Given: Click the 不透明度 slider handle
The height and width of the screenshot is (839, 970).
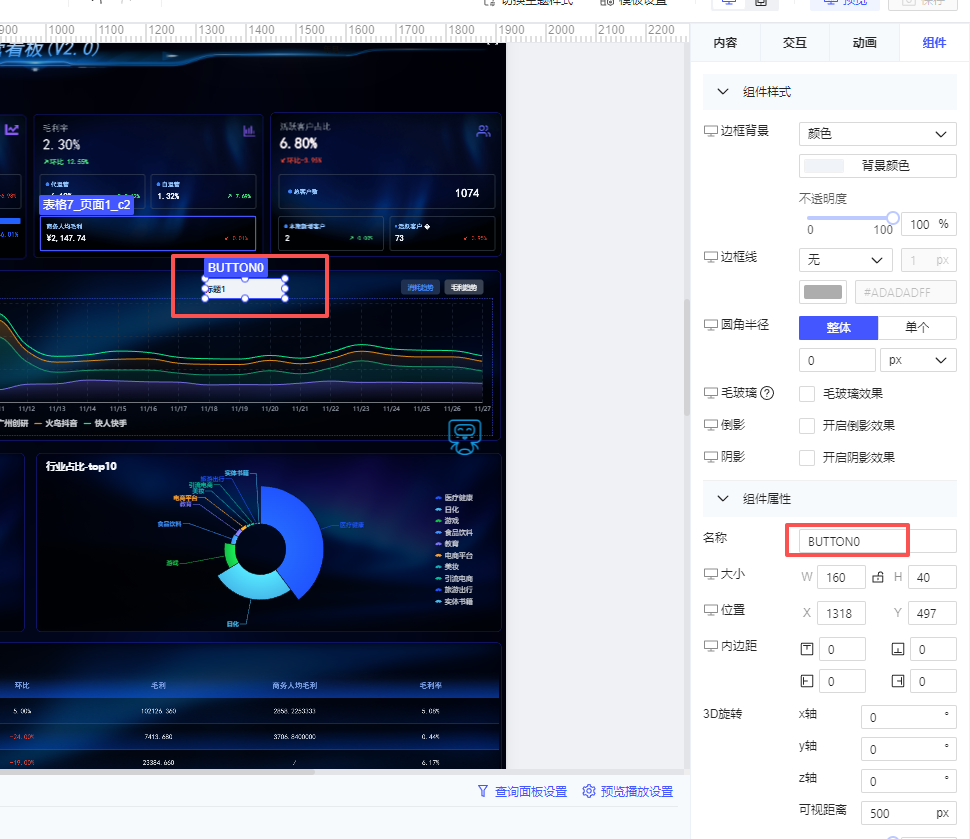Looking at the screenshot, I should [x=892, y=218].
